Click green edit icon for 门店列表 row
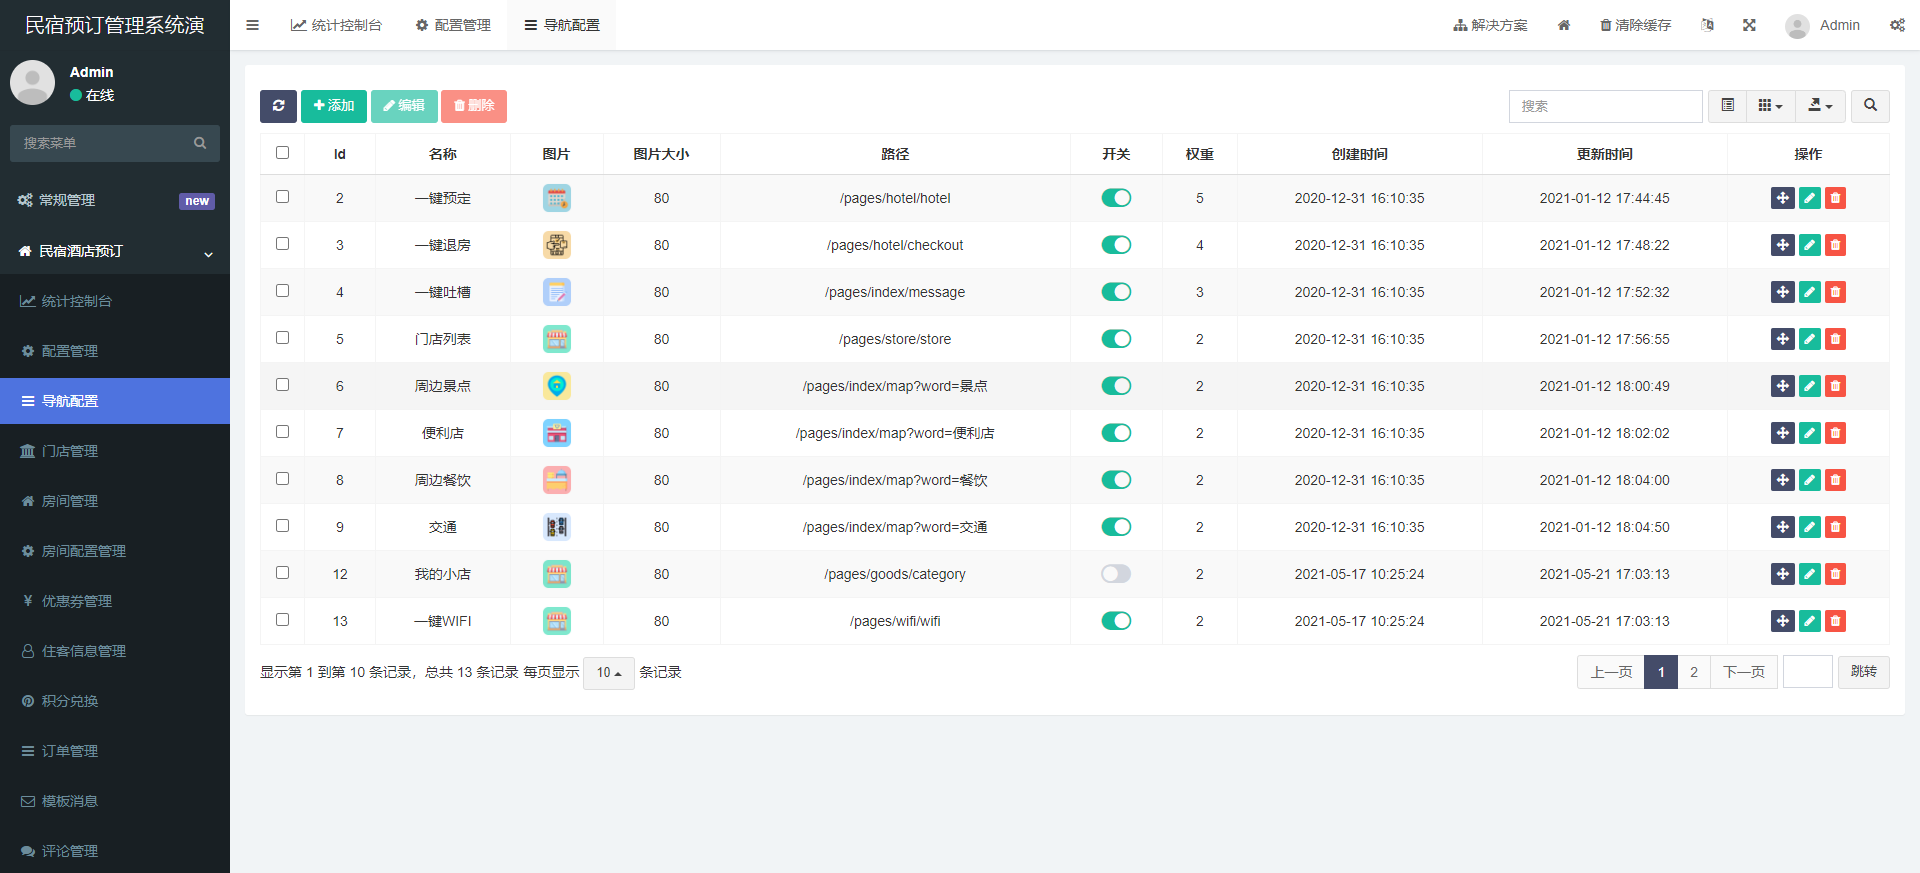 pos(1809,339)
